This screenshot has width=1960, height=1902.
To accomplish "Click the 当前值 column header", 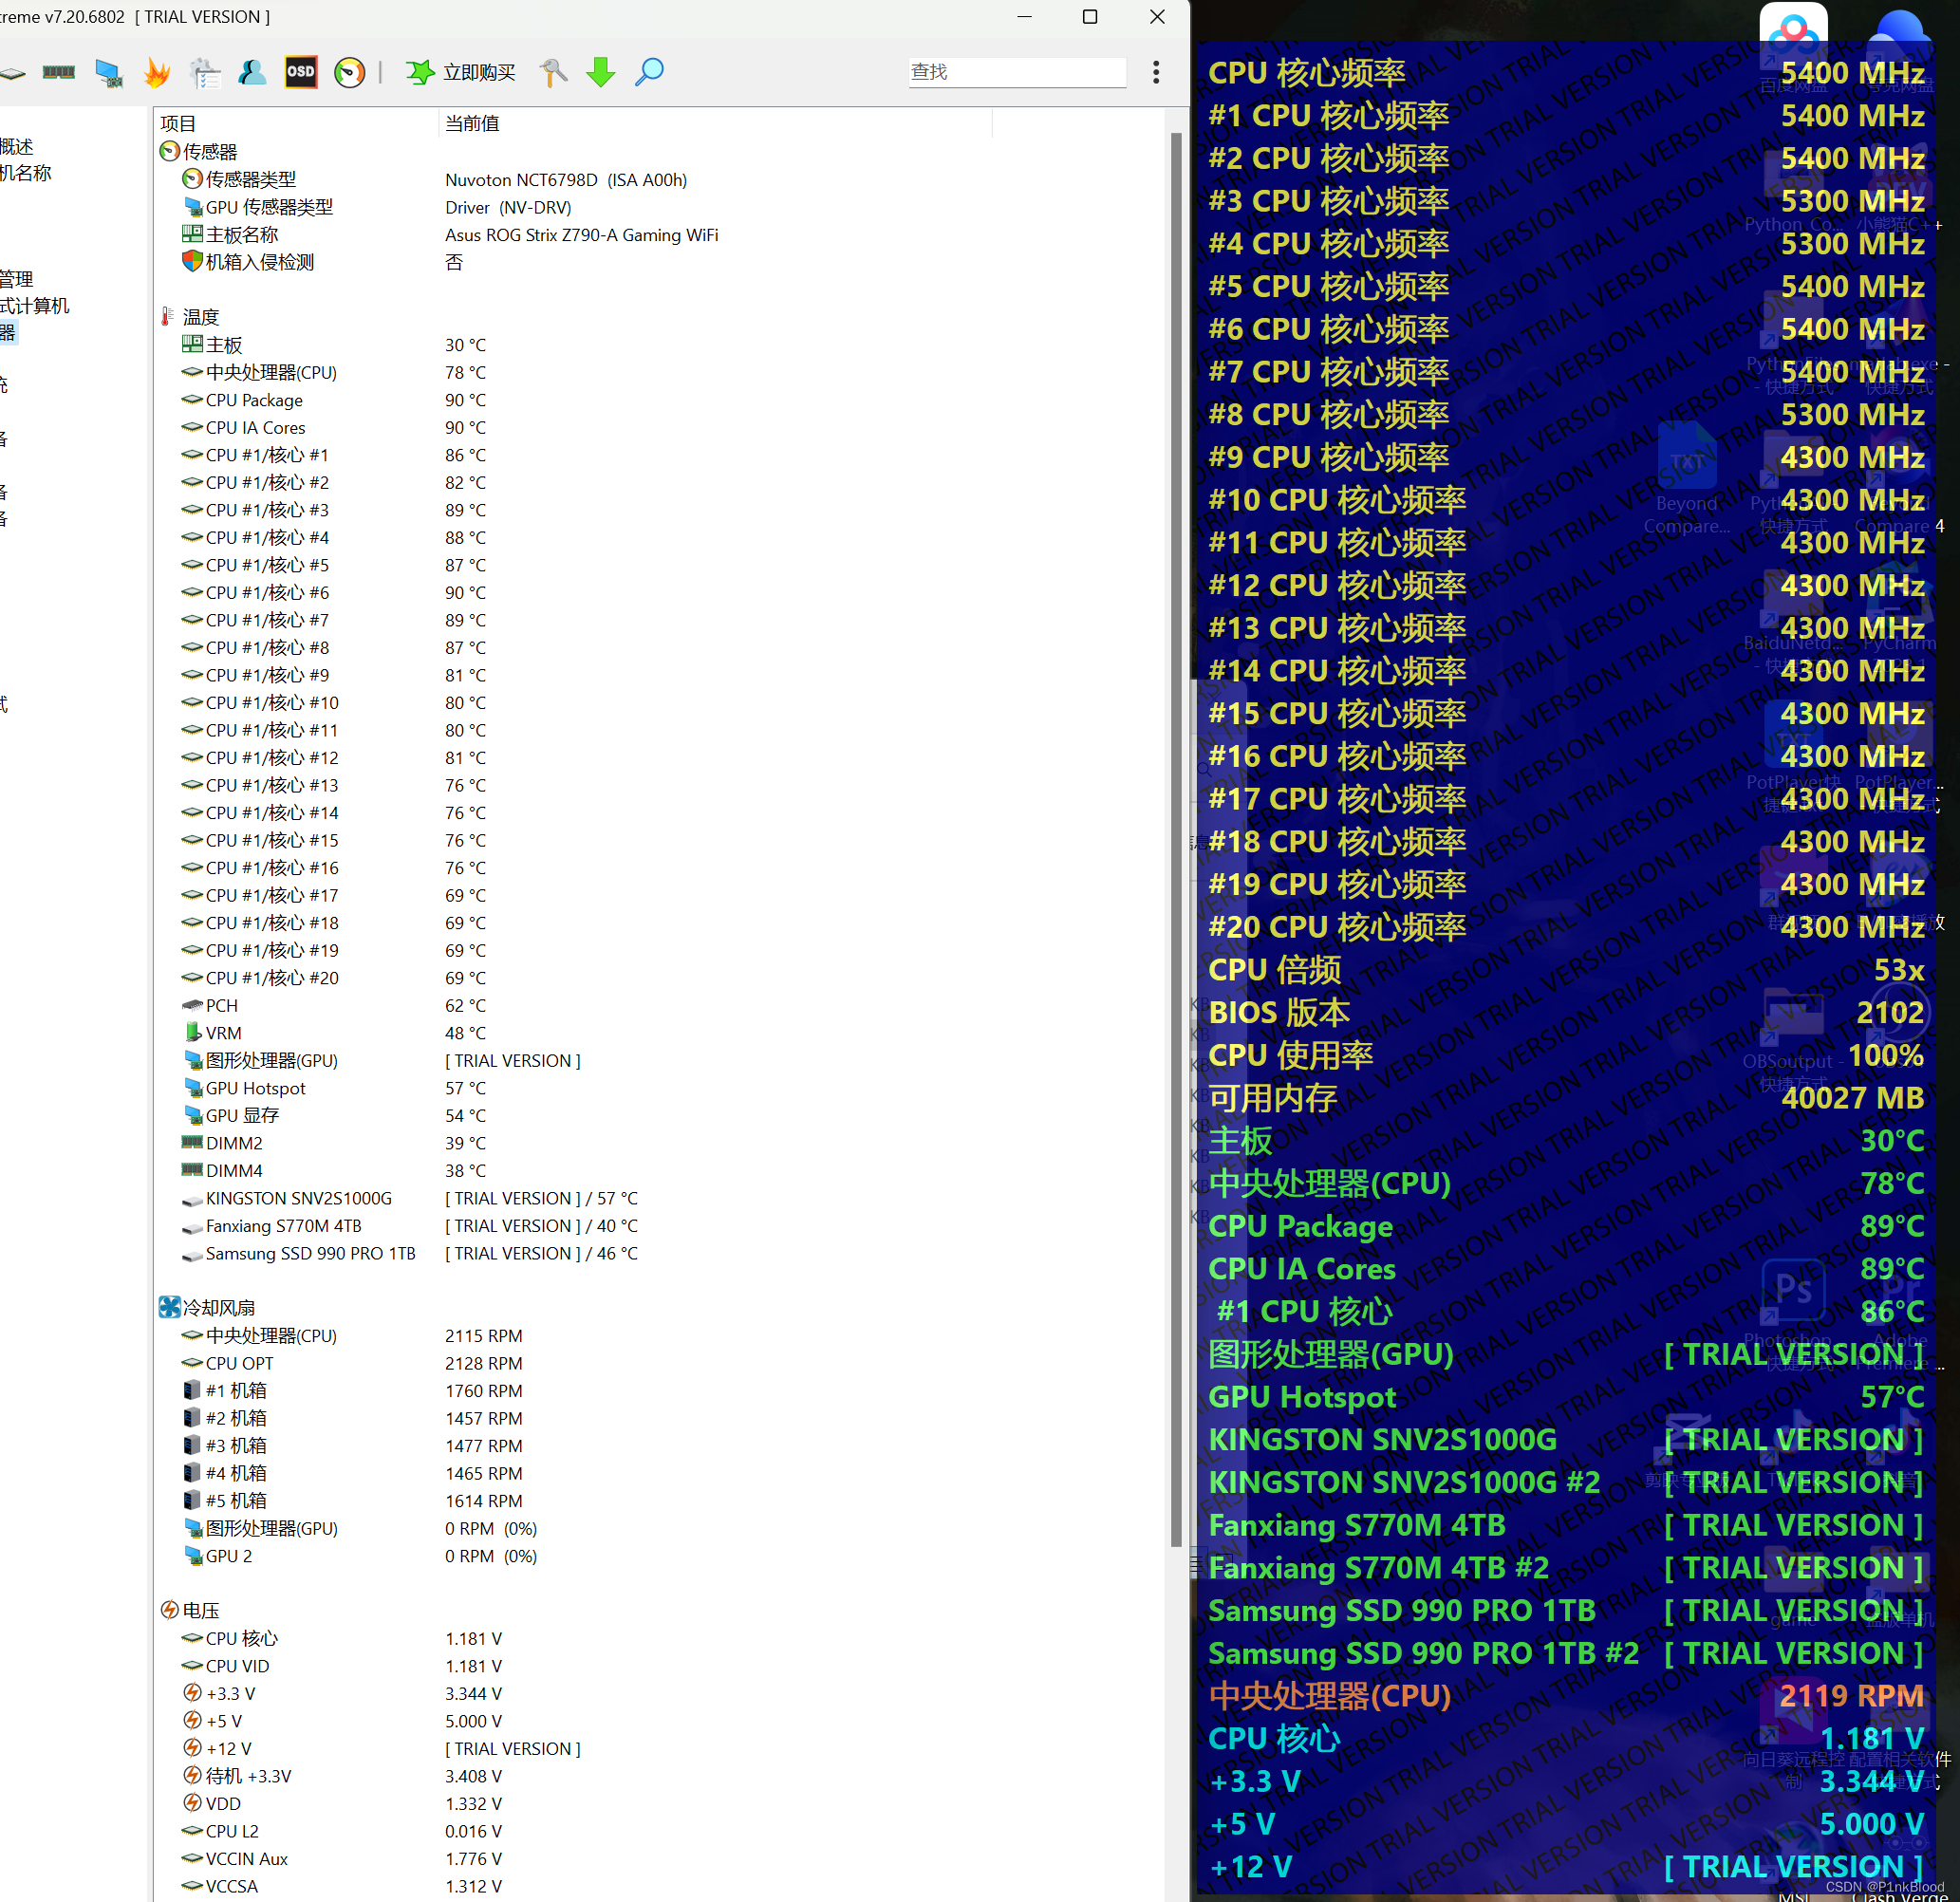I will (x=472, y=123).
